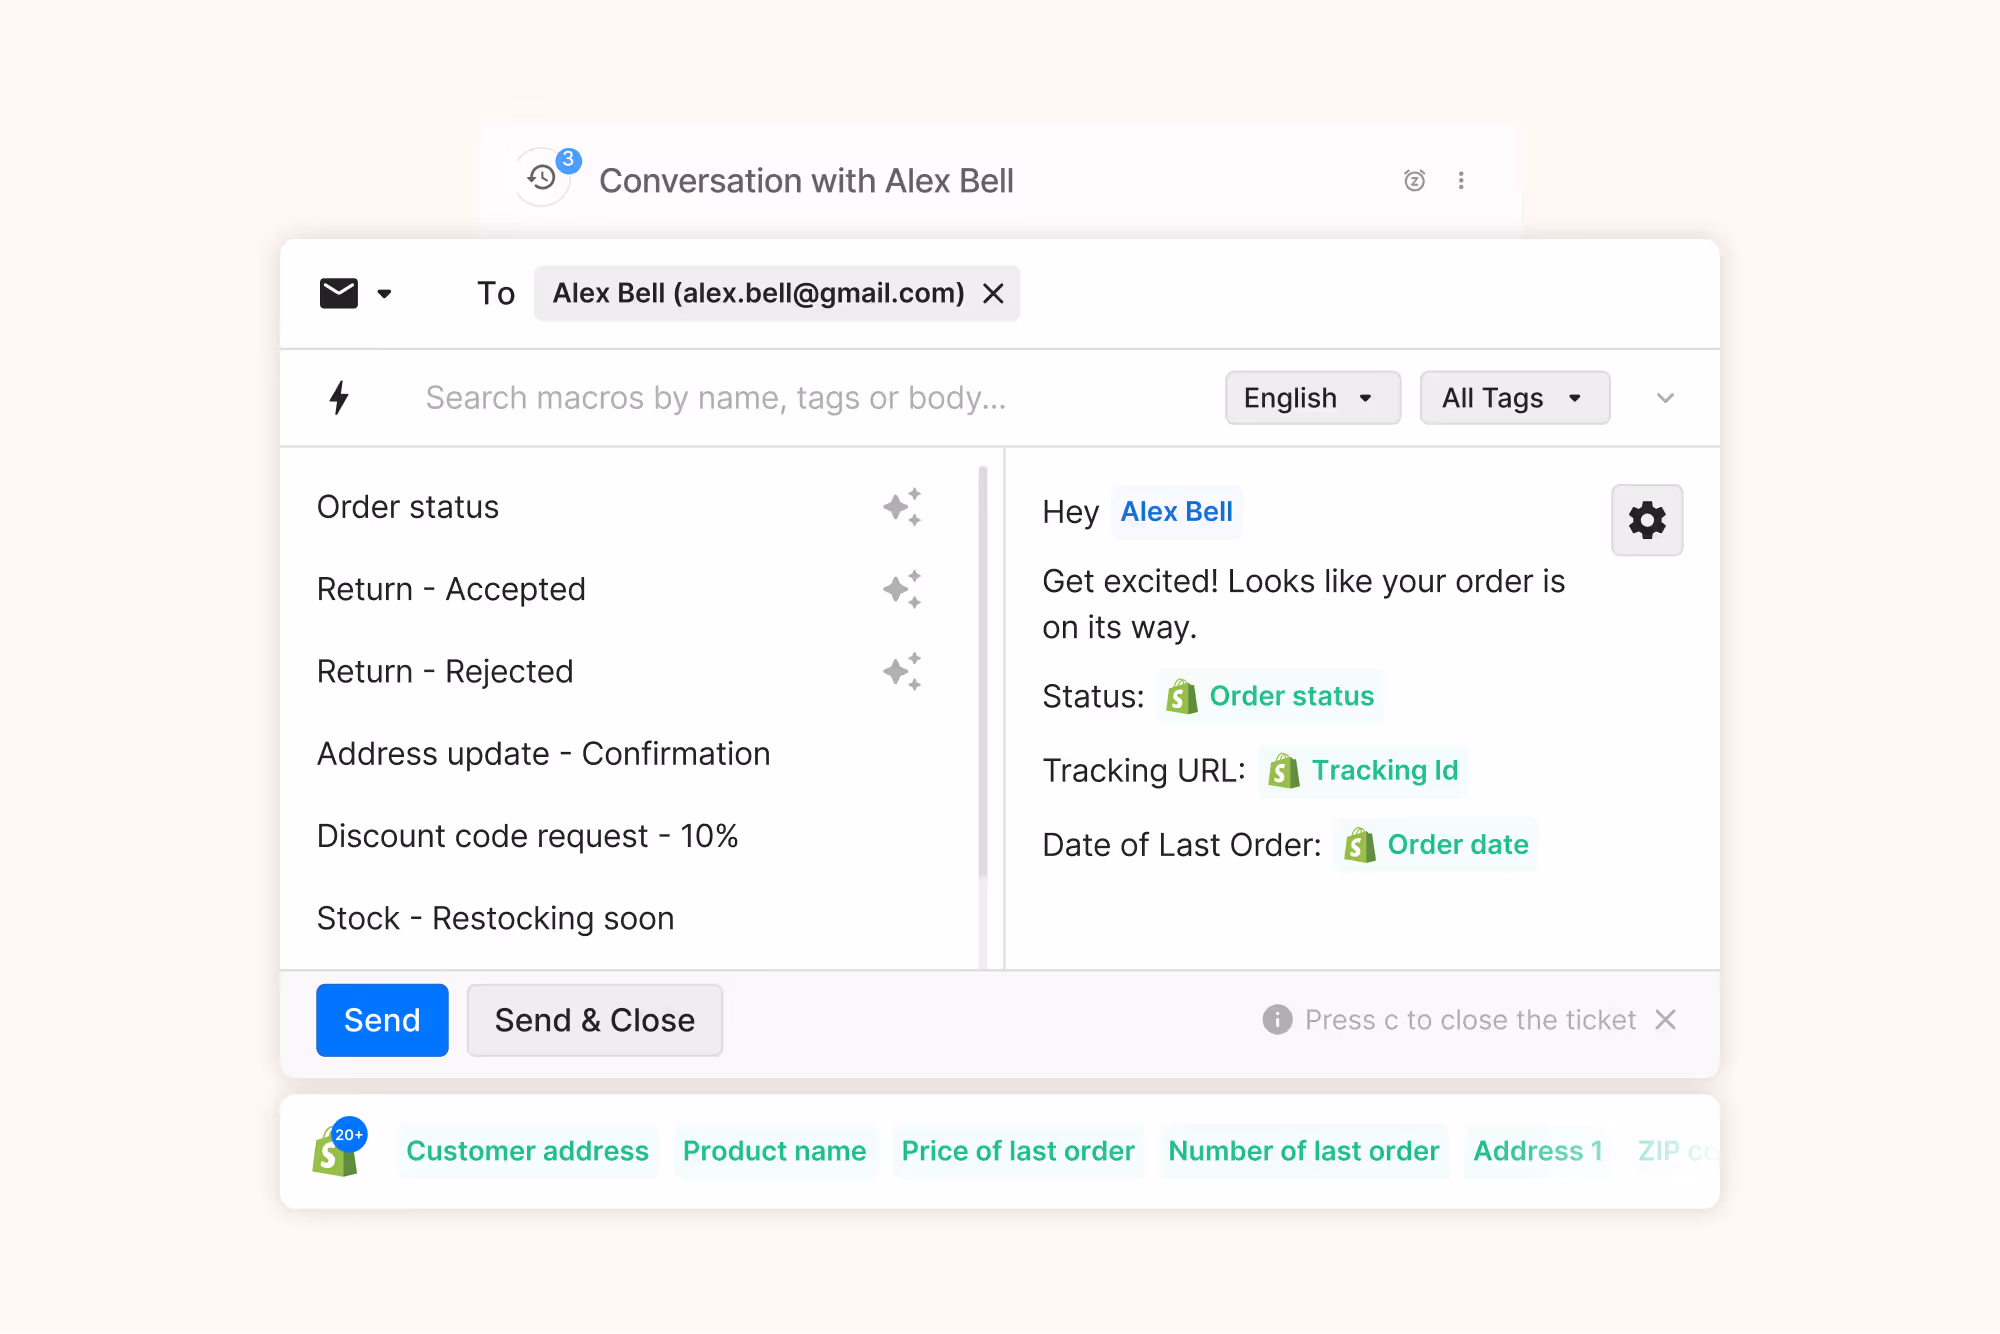Insert the Address 1 variable
The image size is (2000, 1334).
point(1538,1151)
